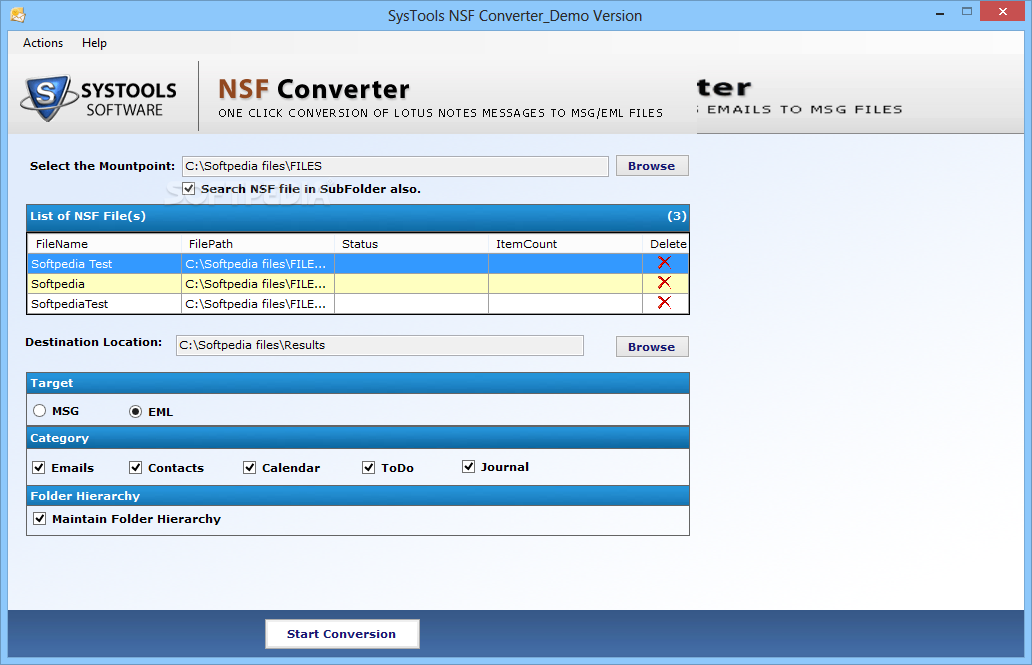Toggle the Calendar category checkbox
Viewport: 1032px width, 665px height.
[x=249, y=467]
